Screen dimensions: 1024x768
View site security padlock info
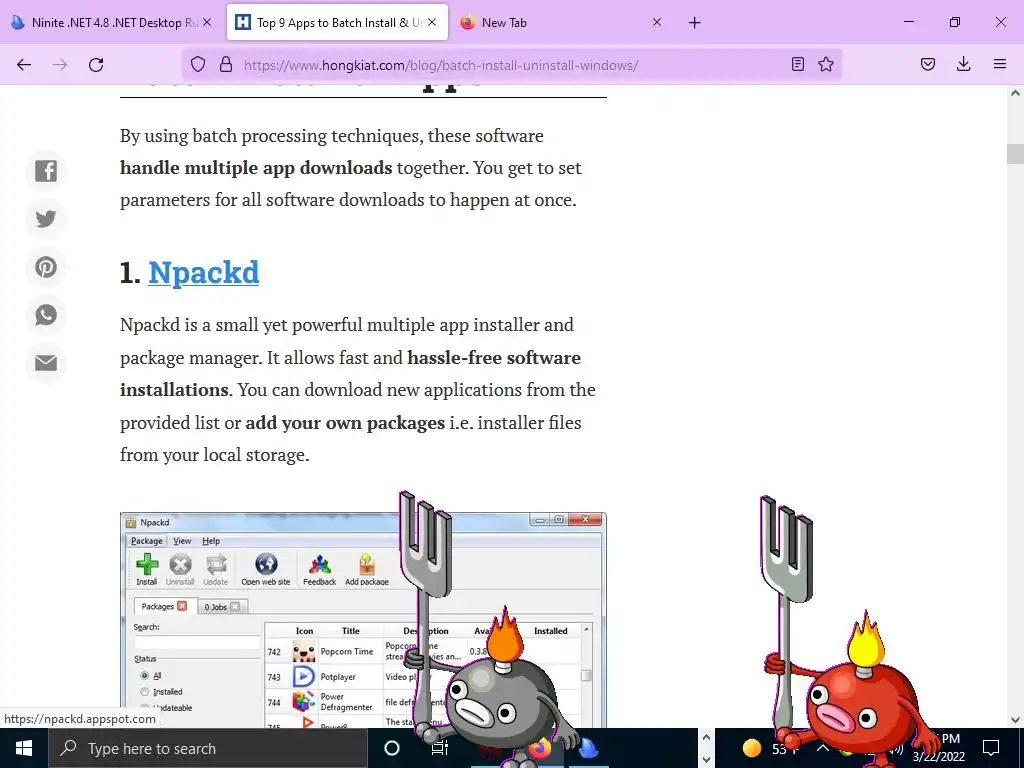pyautogui.click(x=226, y=64)
